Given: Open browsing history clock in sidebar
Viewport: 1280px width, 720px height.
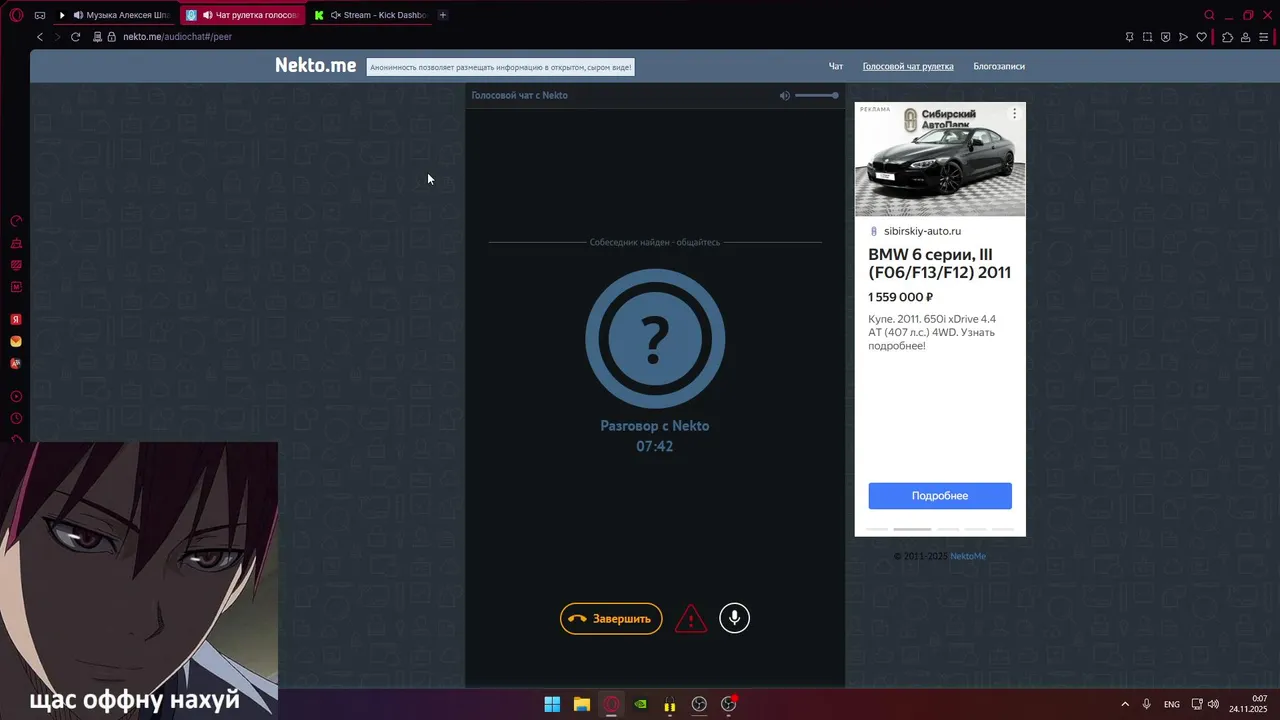Looking at the screenshot, I should coord(16,419).
